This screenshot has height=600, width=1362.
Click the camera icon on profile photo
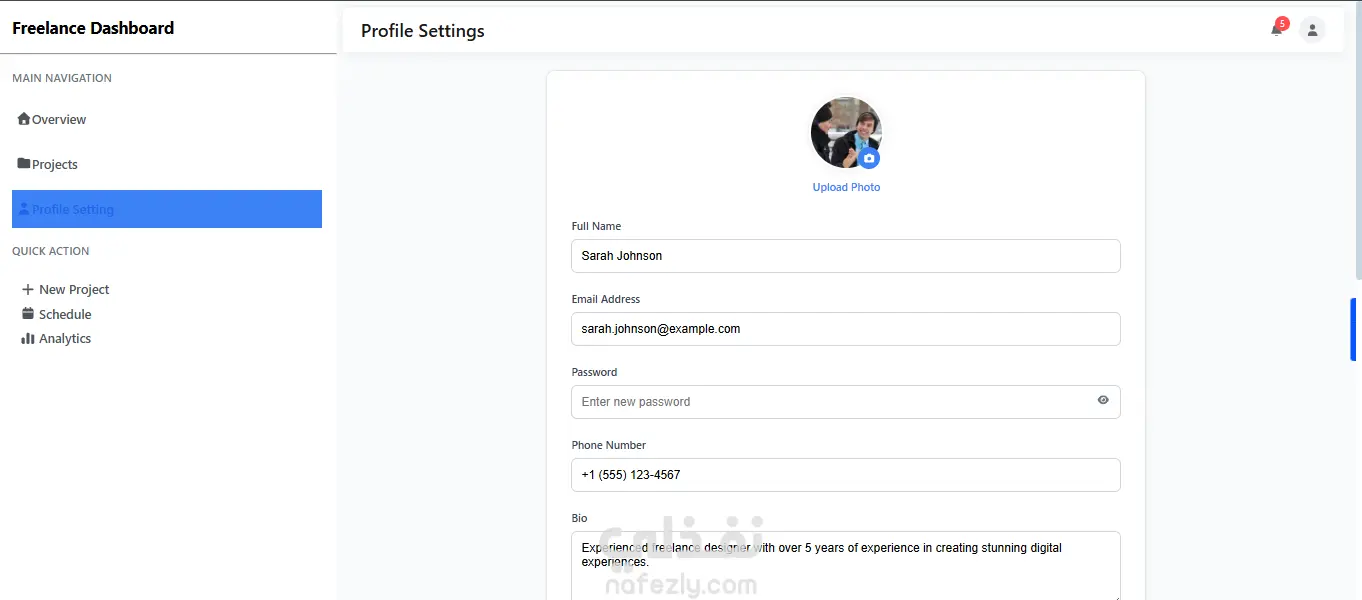(x=869, y=158)
